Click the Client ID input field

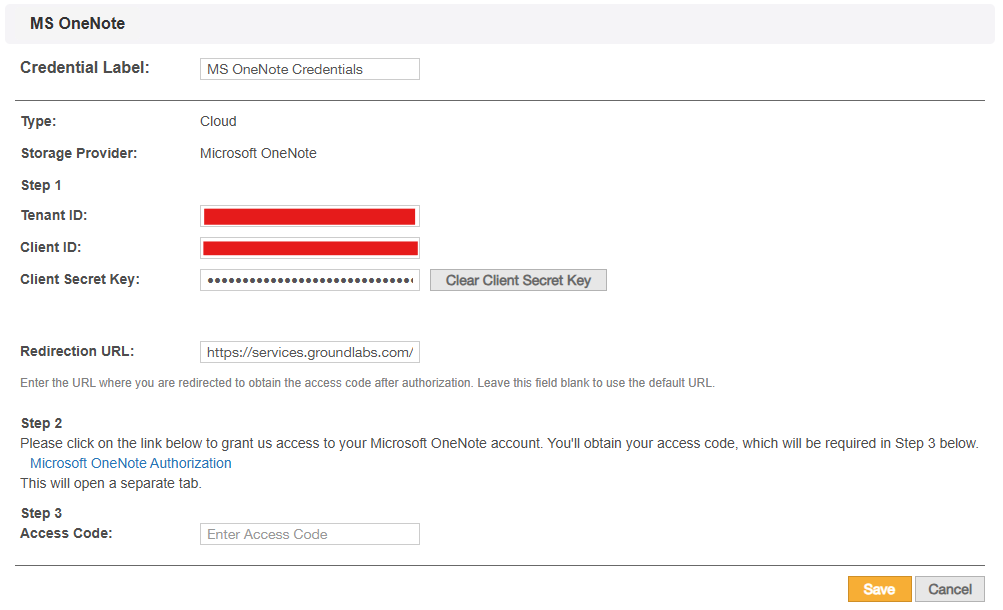(x=309, y=247)
